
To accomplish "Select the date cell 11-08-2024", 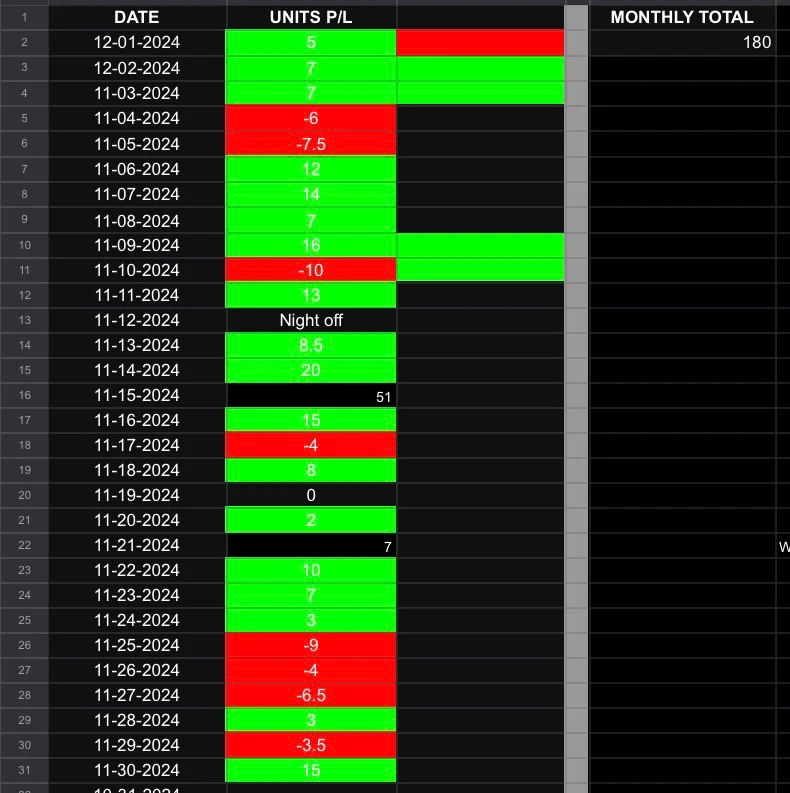I will pos(137,221).
